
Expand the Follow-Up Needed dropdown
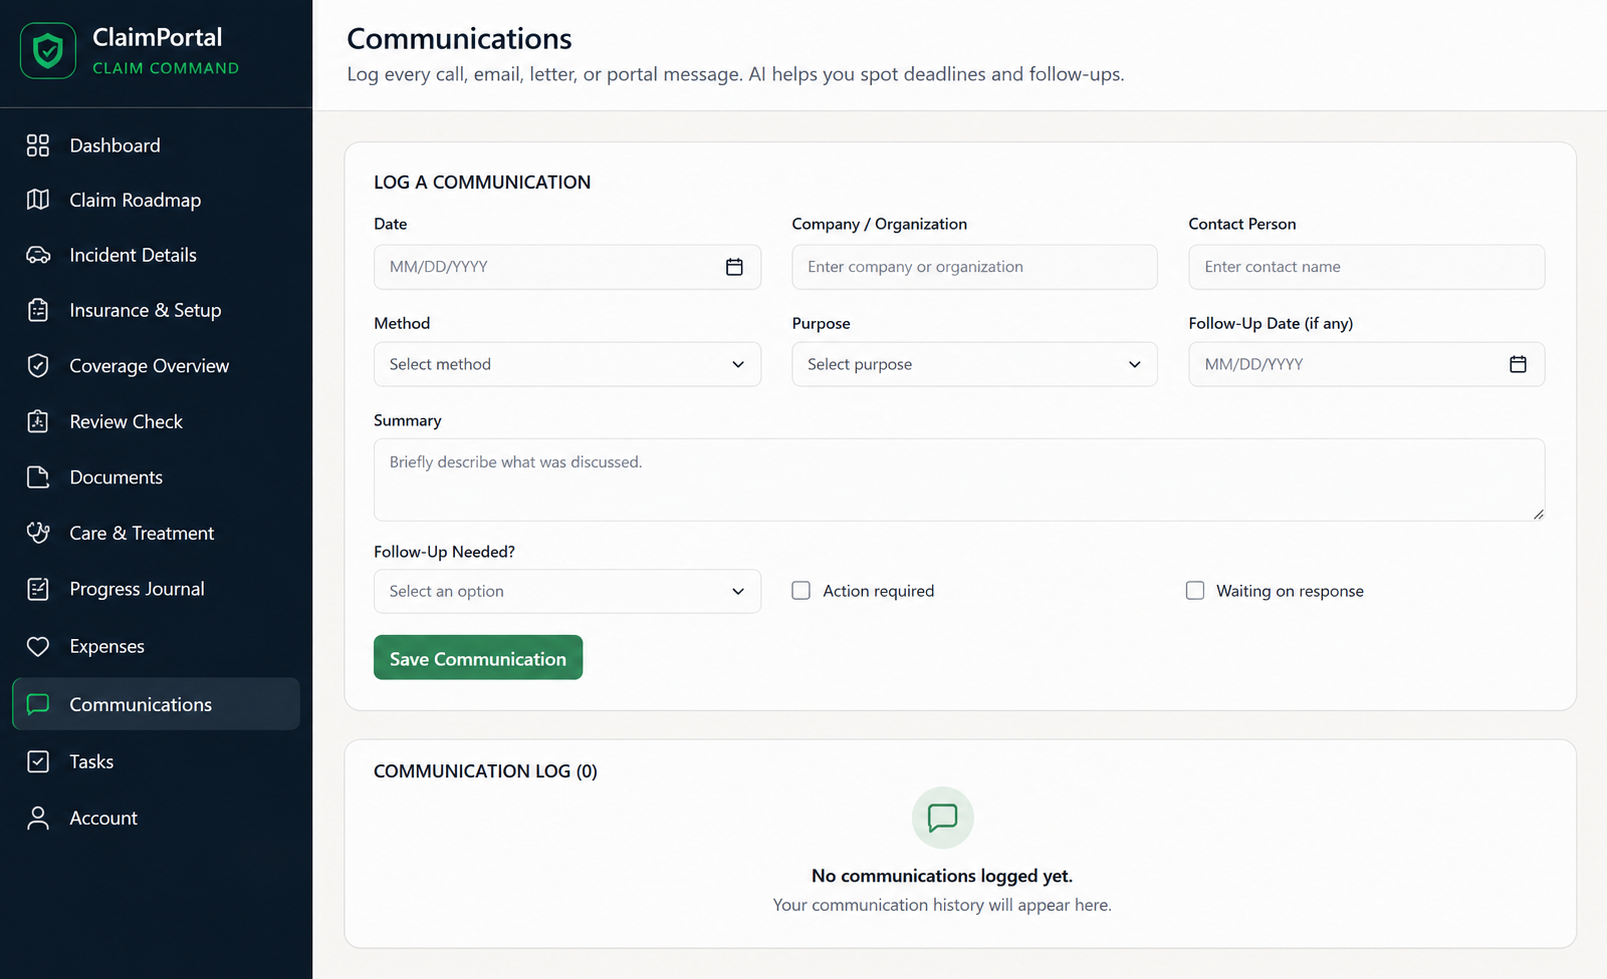567,591
